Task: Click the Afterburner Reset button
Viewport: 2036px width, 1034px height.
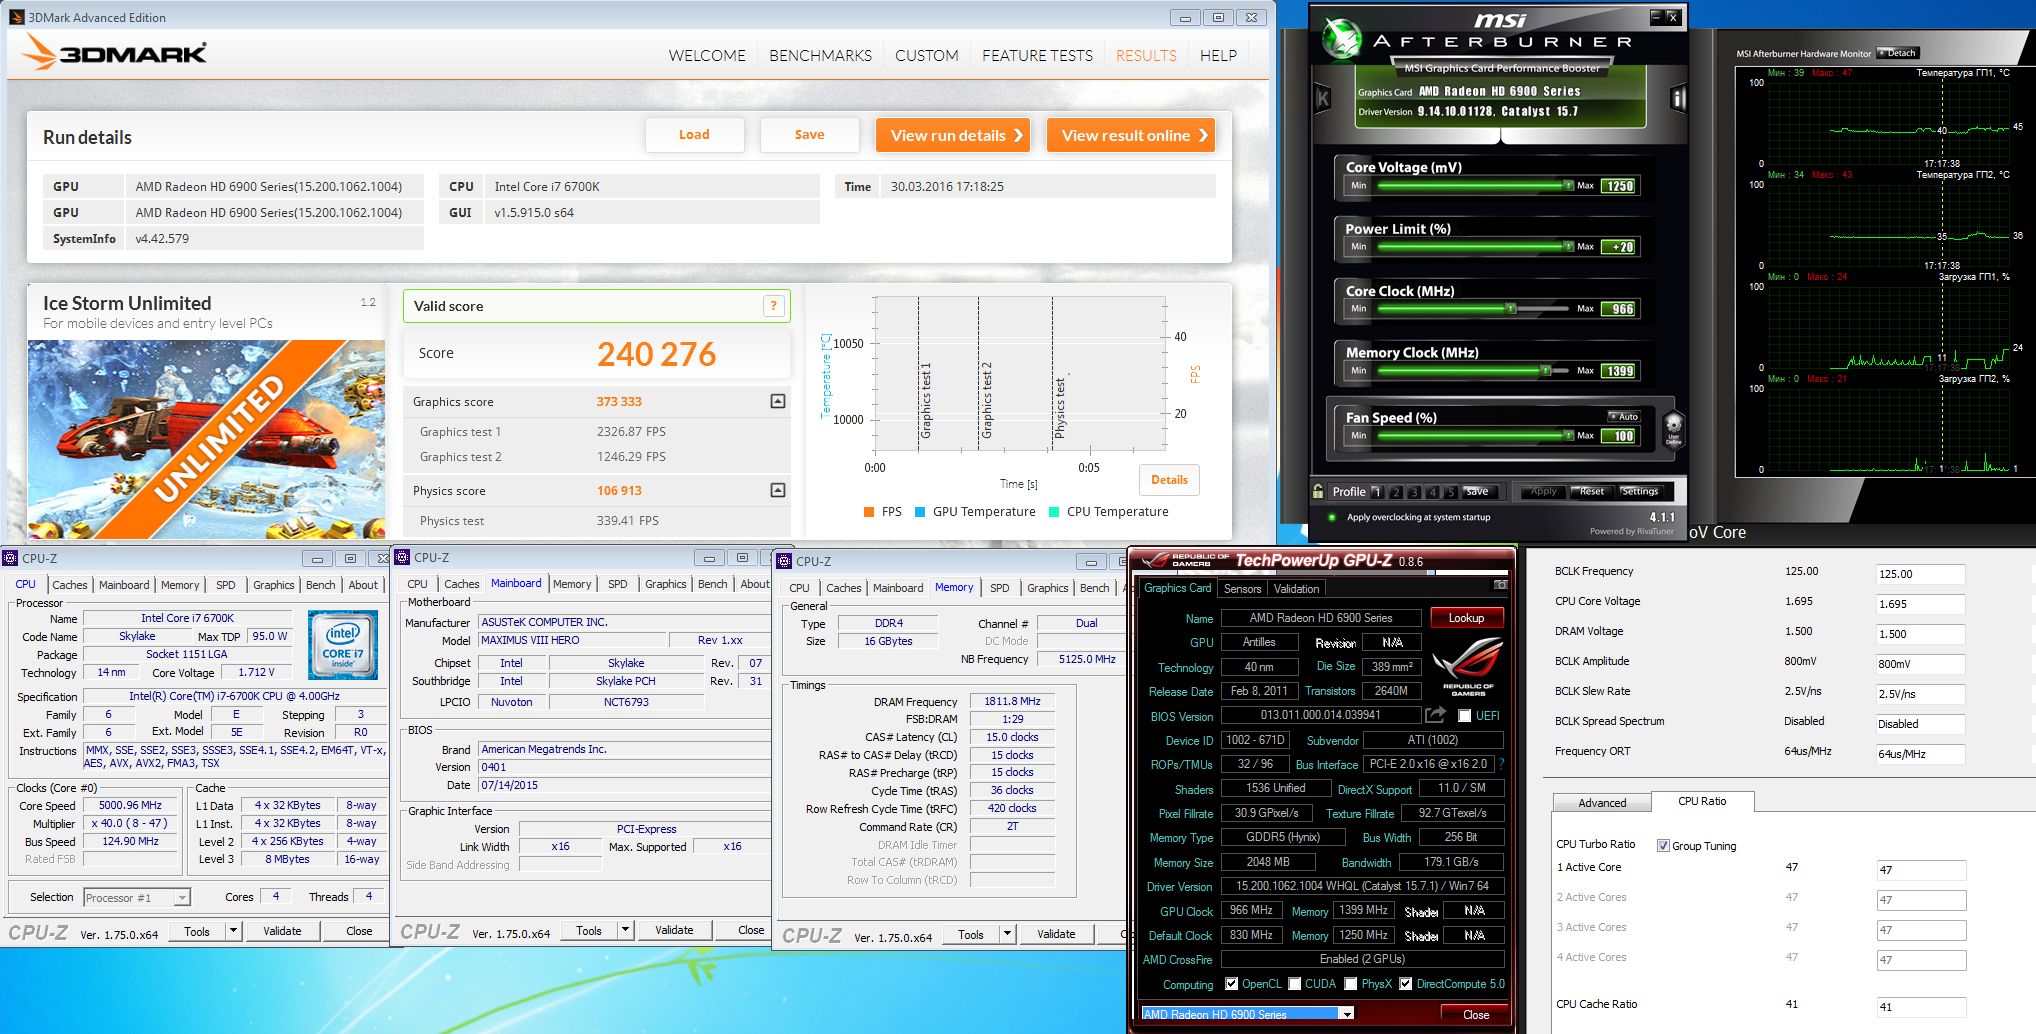Action: (1590, 491)
